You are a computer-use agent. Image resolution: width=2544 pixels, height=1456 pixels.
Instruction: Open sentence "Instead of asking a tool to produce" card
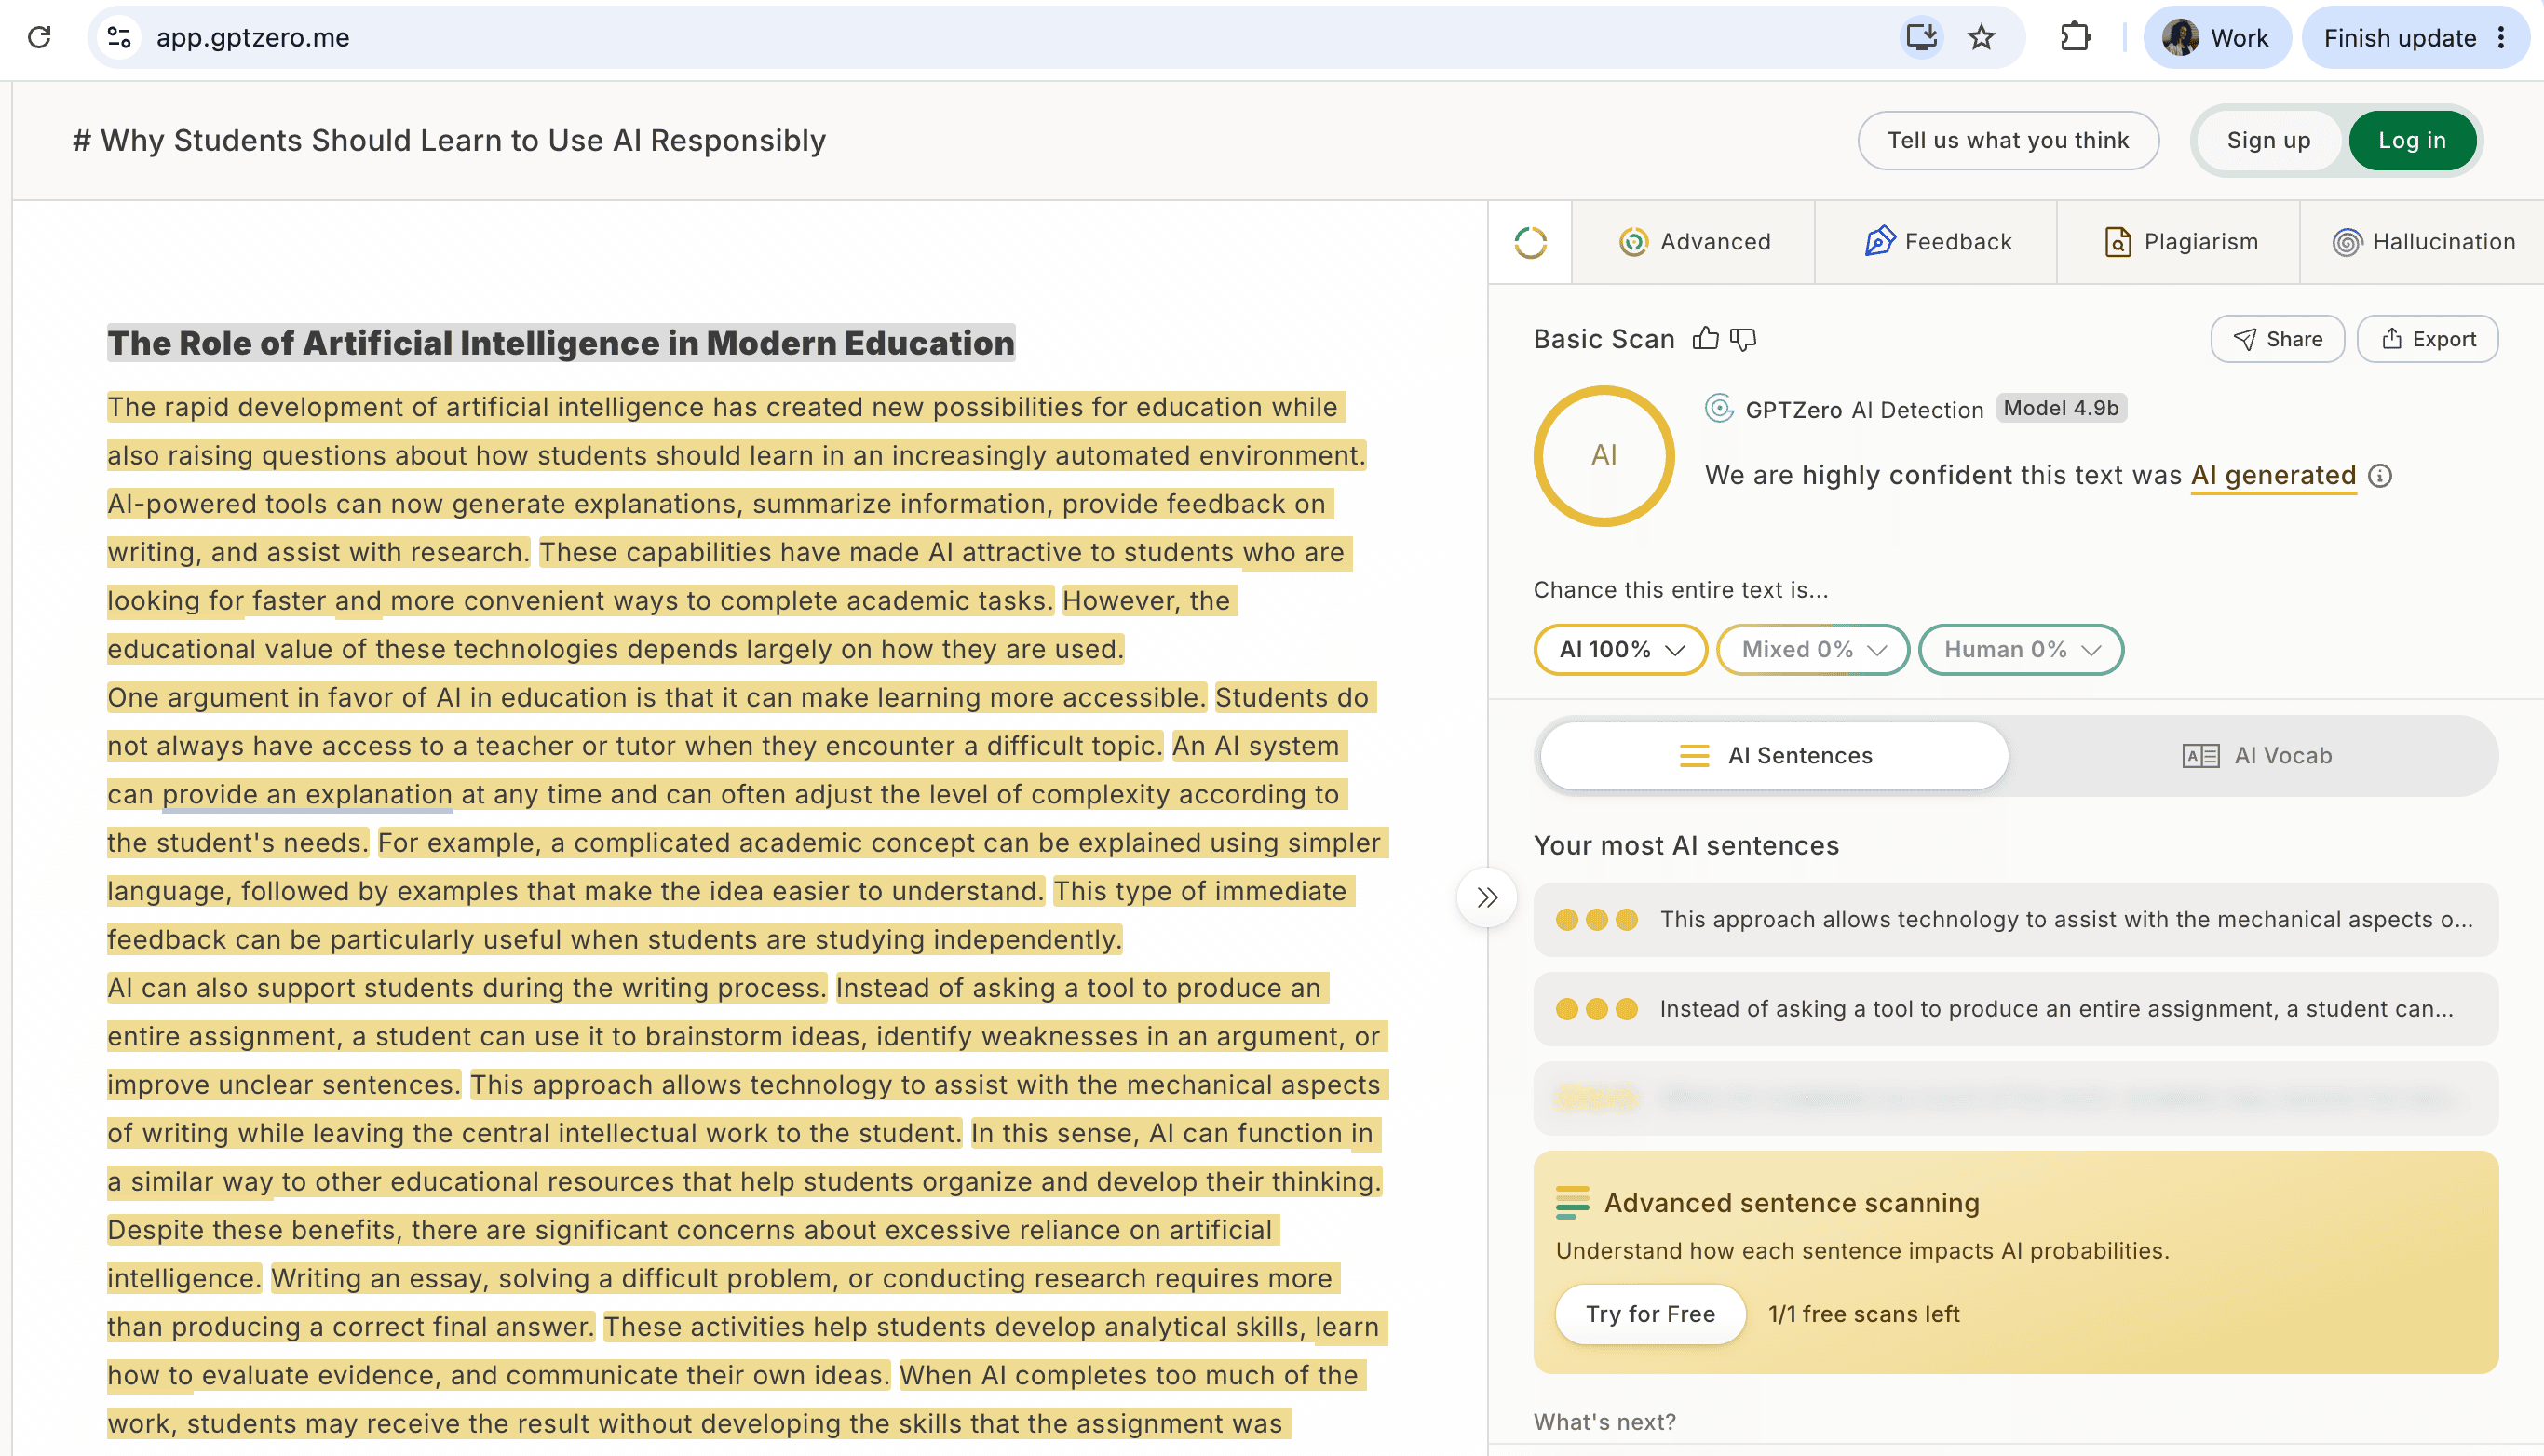click(2015, 1009)
